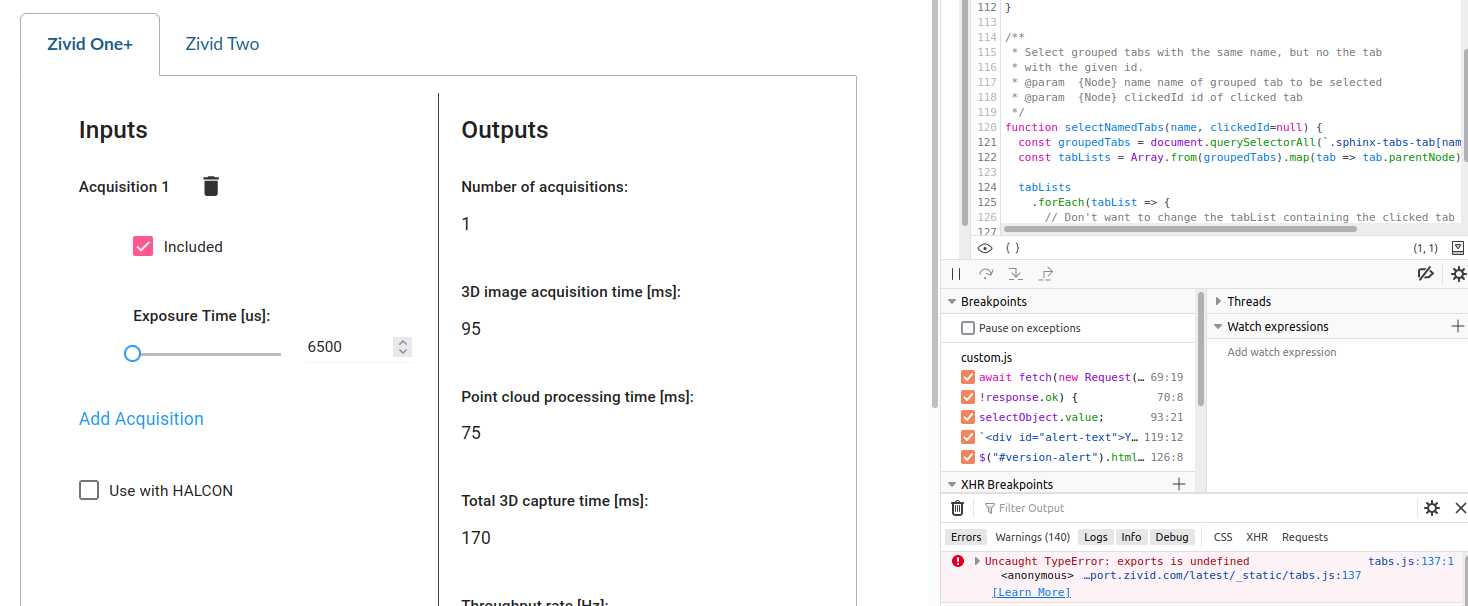Toggle the CSS console filter
Viewport: 1468px width, 606px height.
[x=1223, y=537]
